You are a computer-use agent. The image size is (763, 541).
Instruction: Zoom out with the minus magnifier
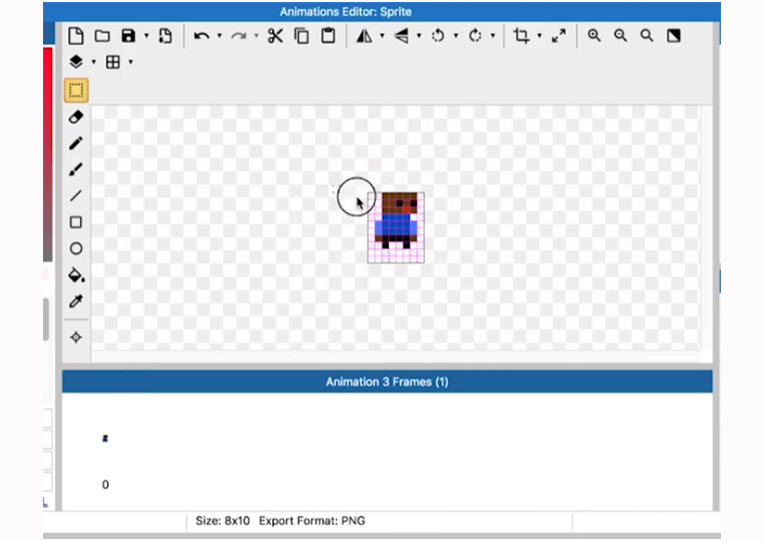pyautogui.click(x=620, y=36)
